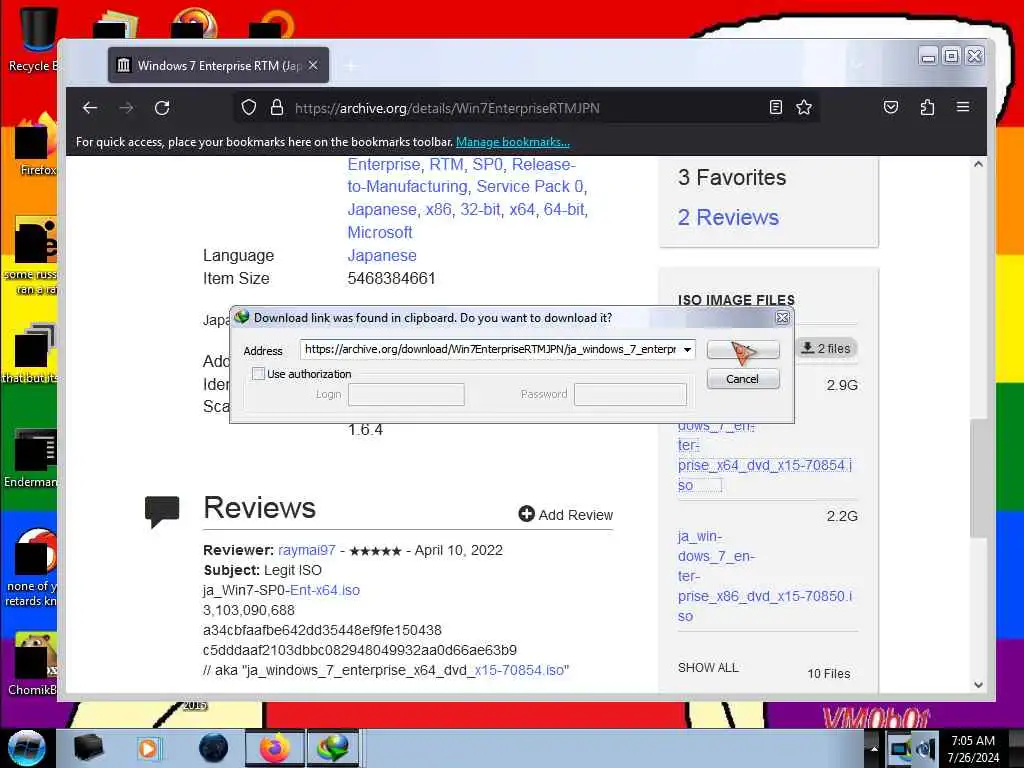Click the vertical scrollbar thumb
This screenshot has height=768, width=1024.
pos(978,478)
